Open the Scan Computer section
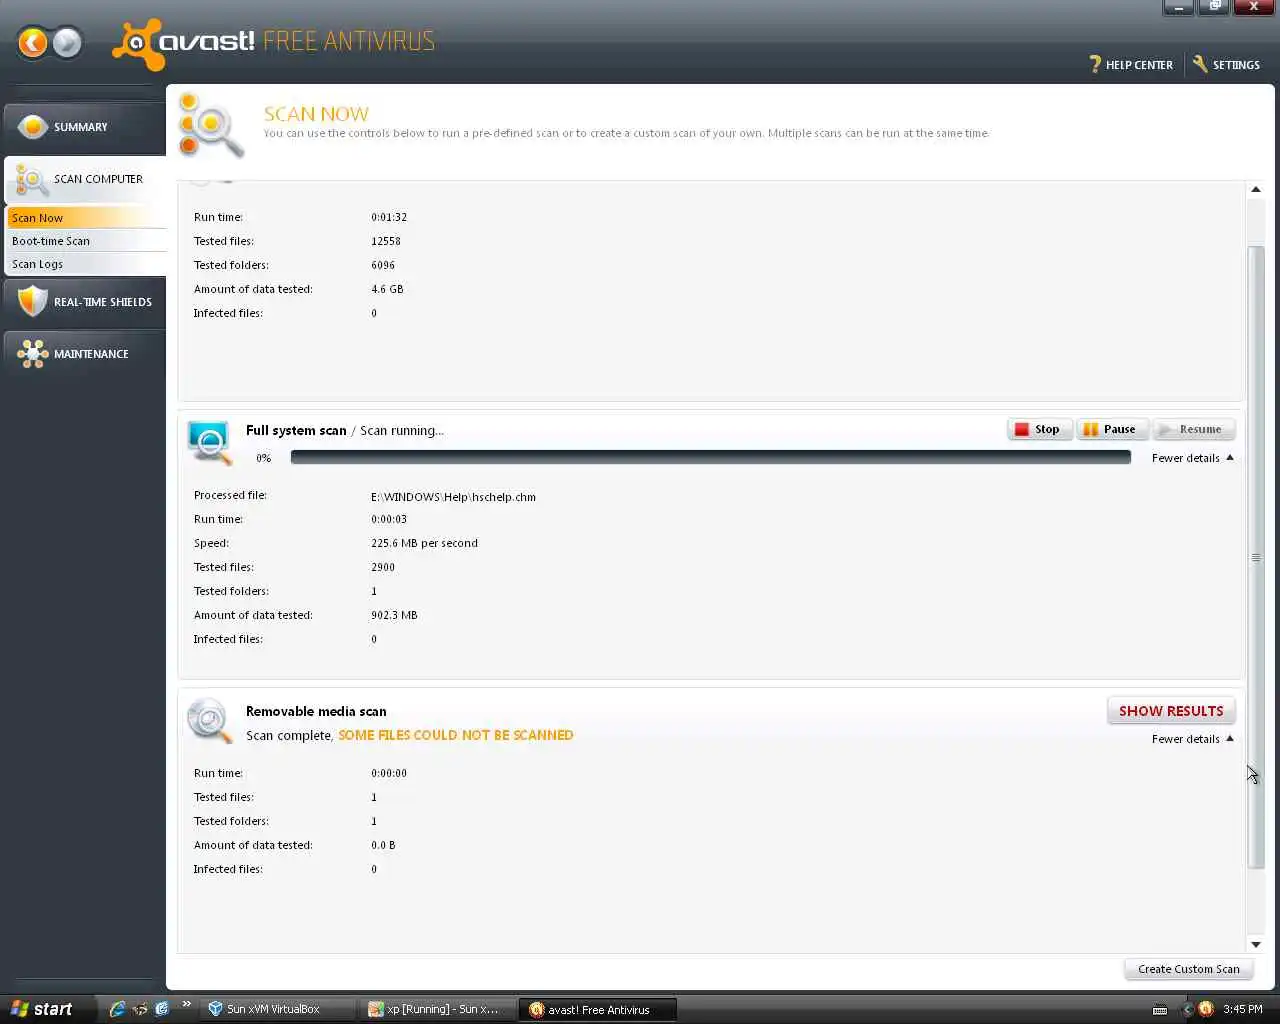This screenshot has height=1024, width=1280. tap(84, 179)
